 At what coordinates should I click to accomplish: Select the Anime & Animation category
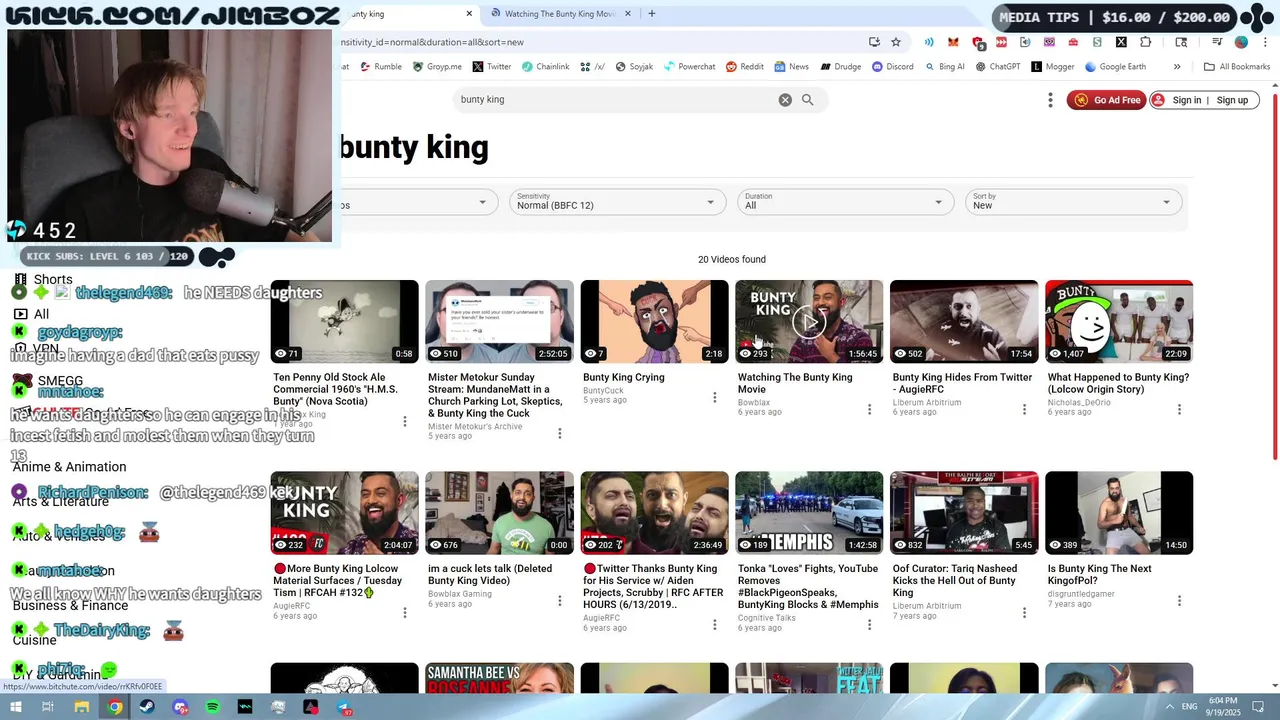69,467
